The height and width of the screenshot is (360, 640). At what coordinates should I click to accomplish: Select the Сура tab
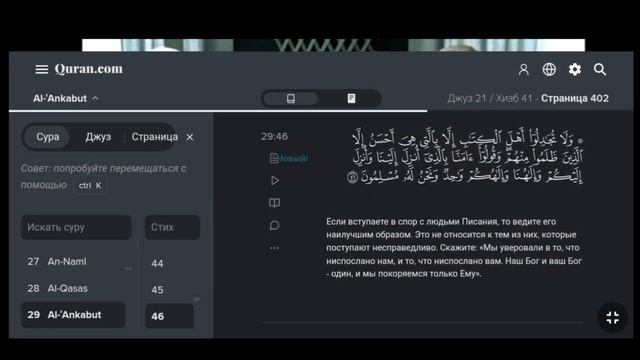coord(47,137)
